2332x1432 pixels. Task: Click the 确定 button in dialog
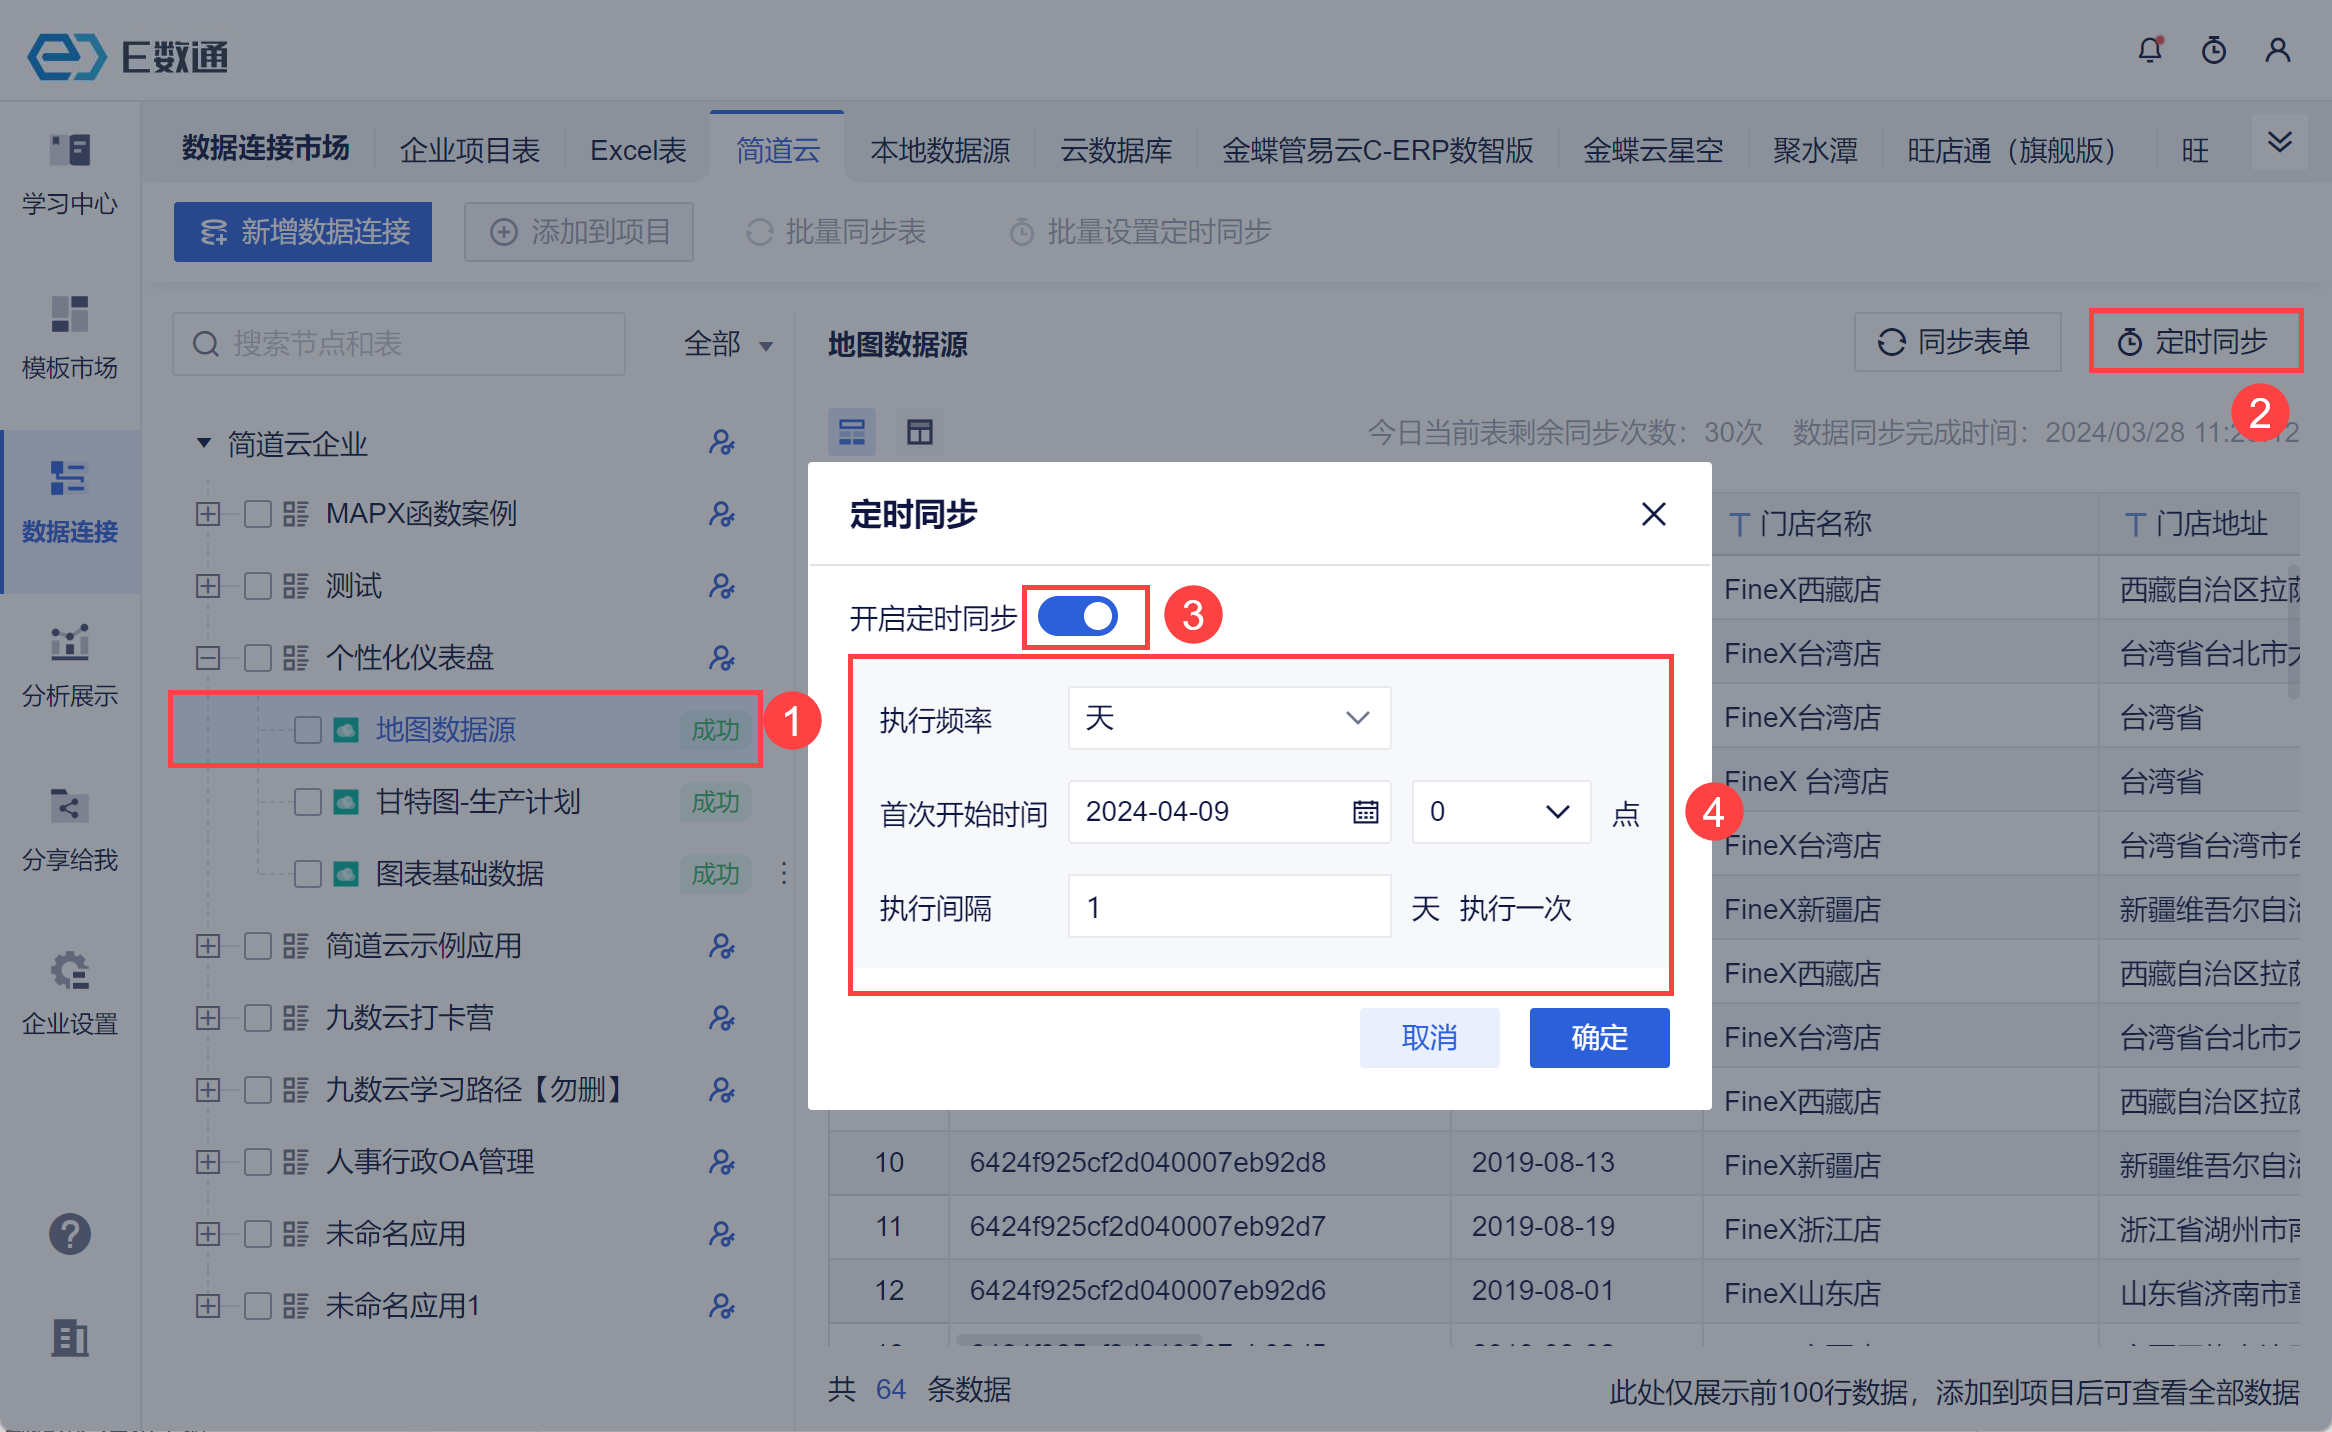[1598, 1038]
